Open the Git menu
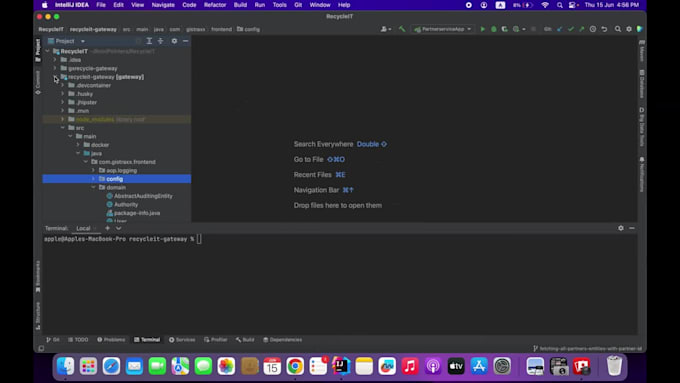This screenshot has height=383, width=680. (x=298, y=5)
